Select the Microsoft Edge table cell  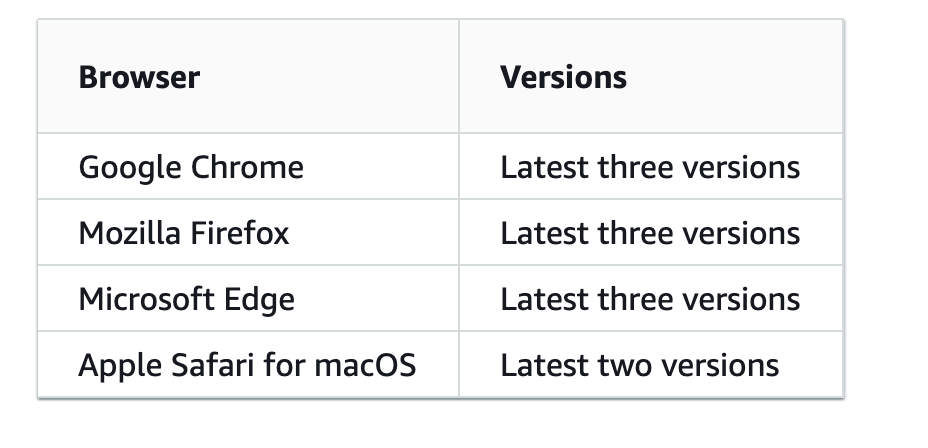(x=248, y=298)
